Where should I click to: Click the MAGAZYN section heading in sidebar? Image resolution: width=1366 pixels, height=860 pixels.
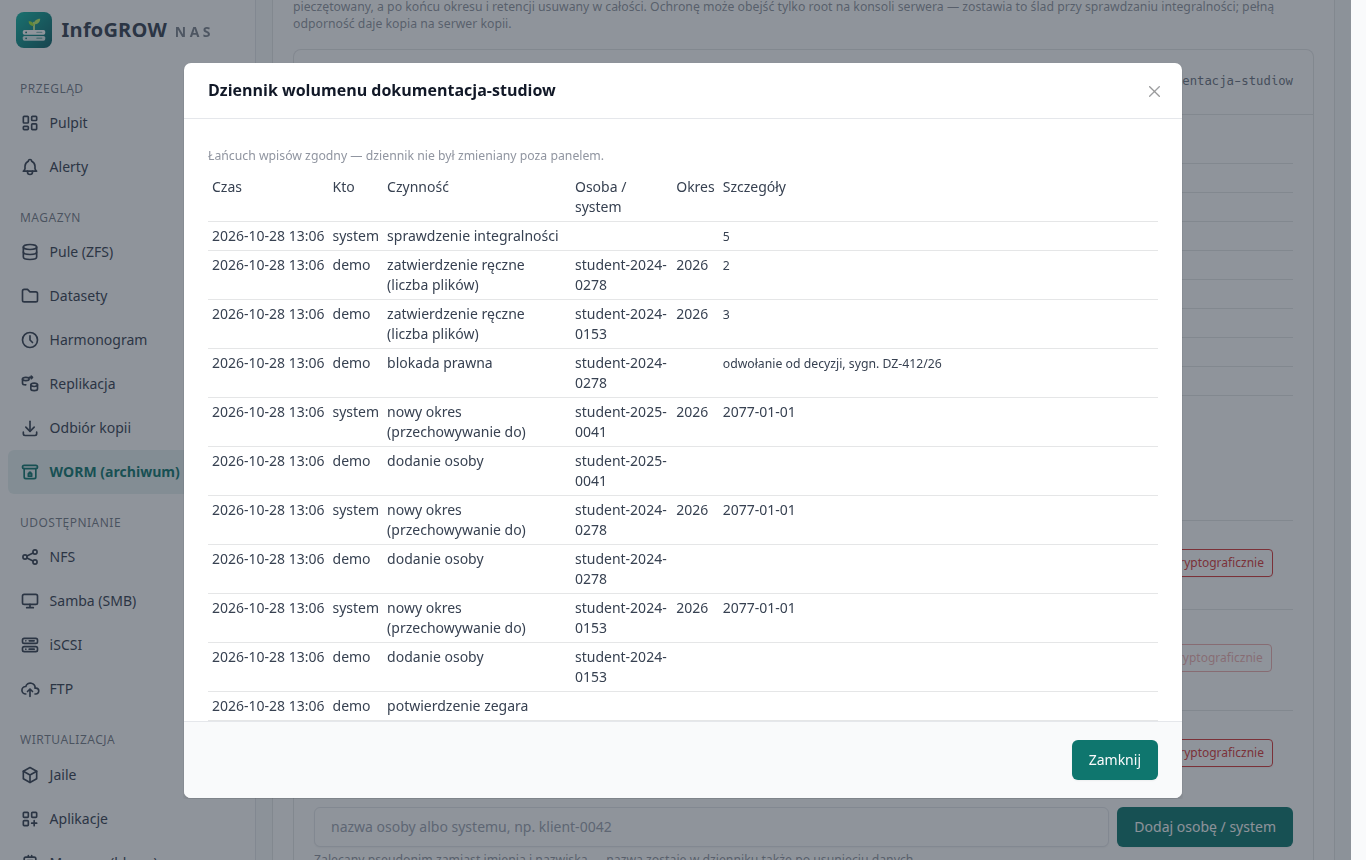tap(50, 217)
